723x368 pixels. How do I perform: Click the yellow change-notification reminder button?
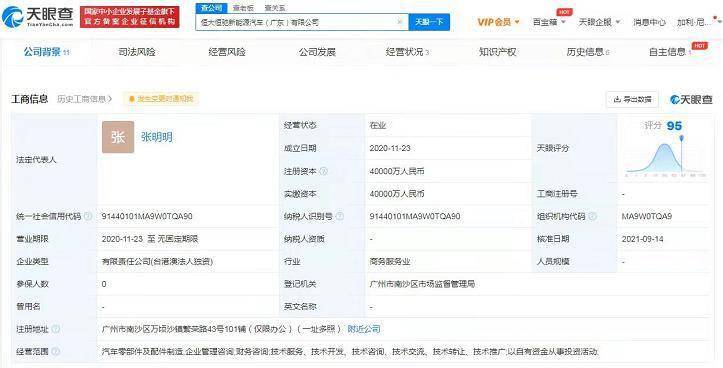(161, 99)
